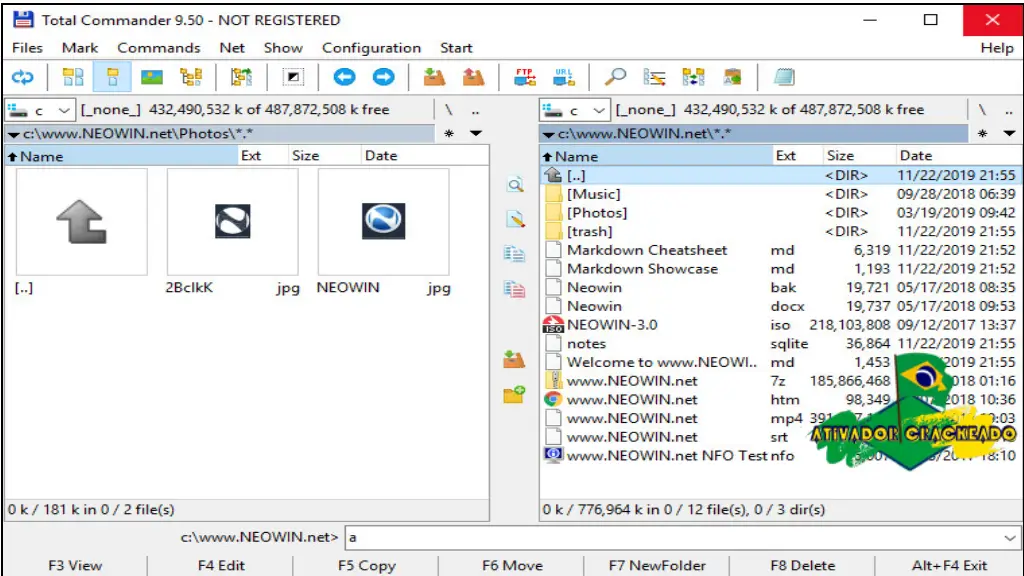Sort right panel by Date column header
This screenshot has height=576, width=1024.
point(957,155)
